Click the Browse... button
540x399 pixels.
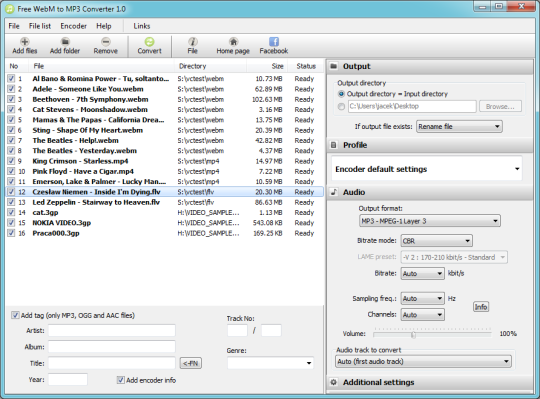pos(500,106)
